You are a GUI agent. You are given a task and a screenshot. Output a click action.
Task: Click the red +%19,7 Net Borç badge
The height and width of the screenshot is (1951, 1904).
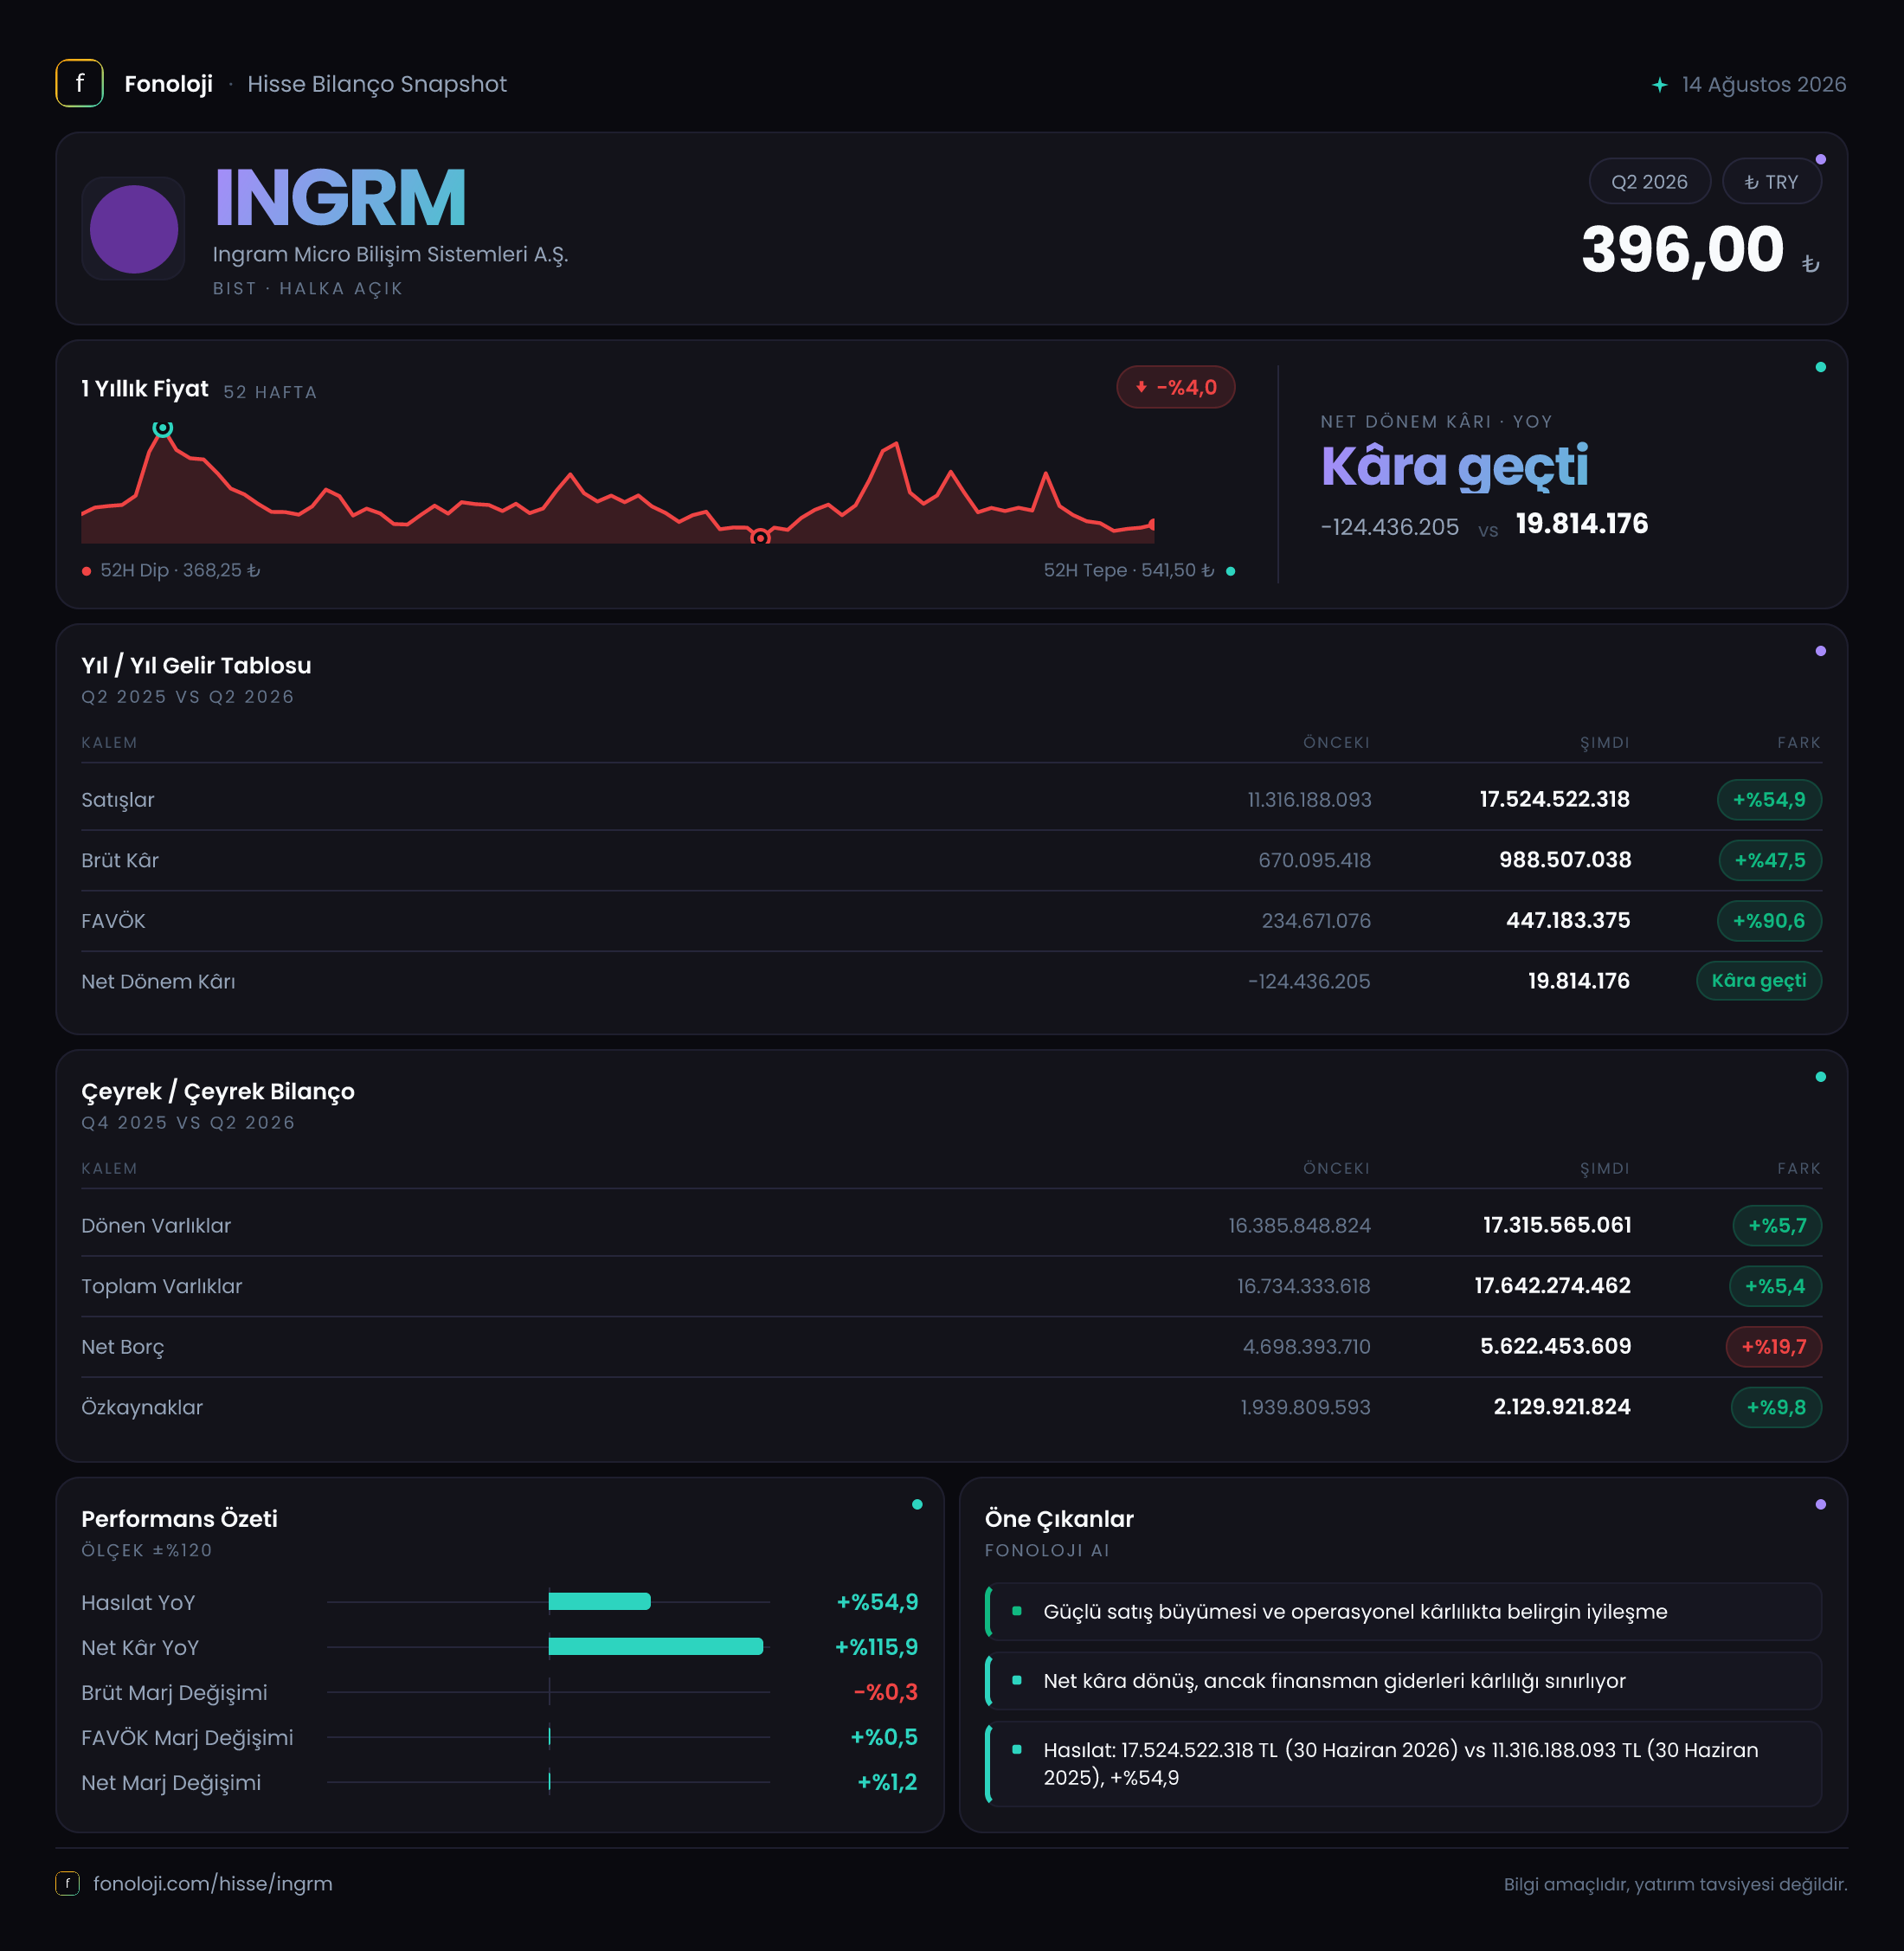[1774, 1347]
